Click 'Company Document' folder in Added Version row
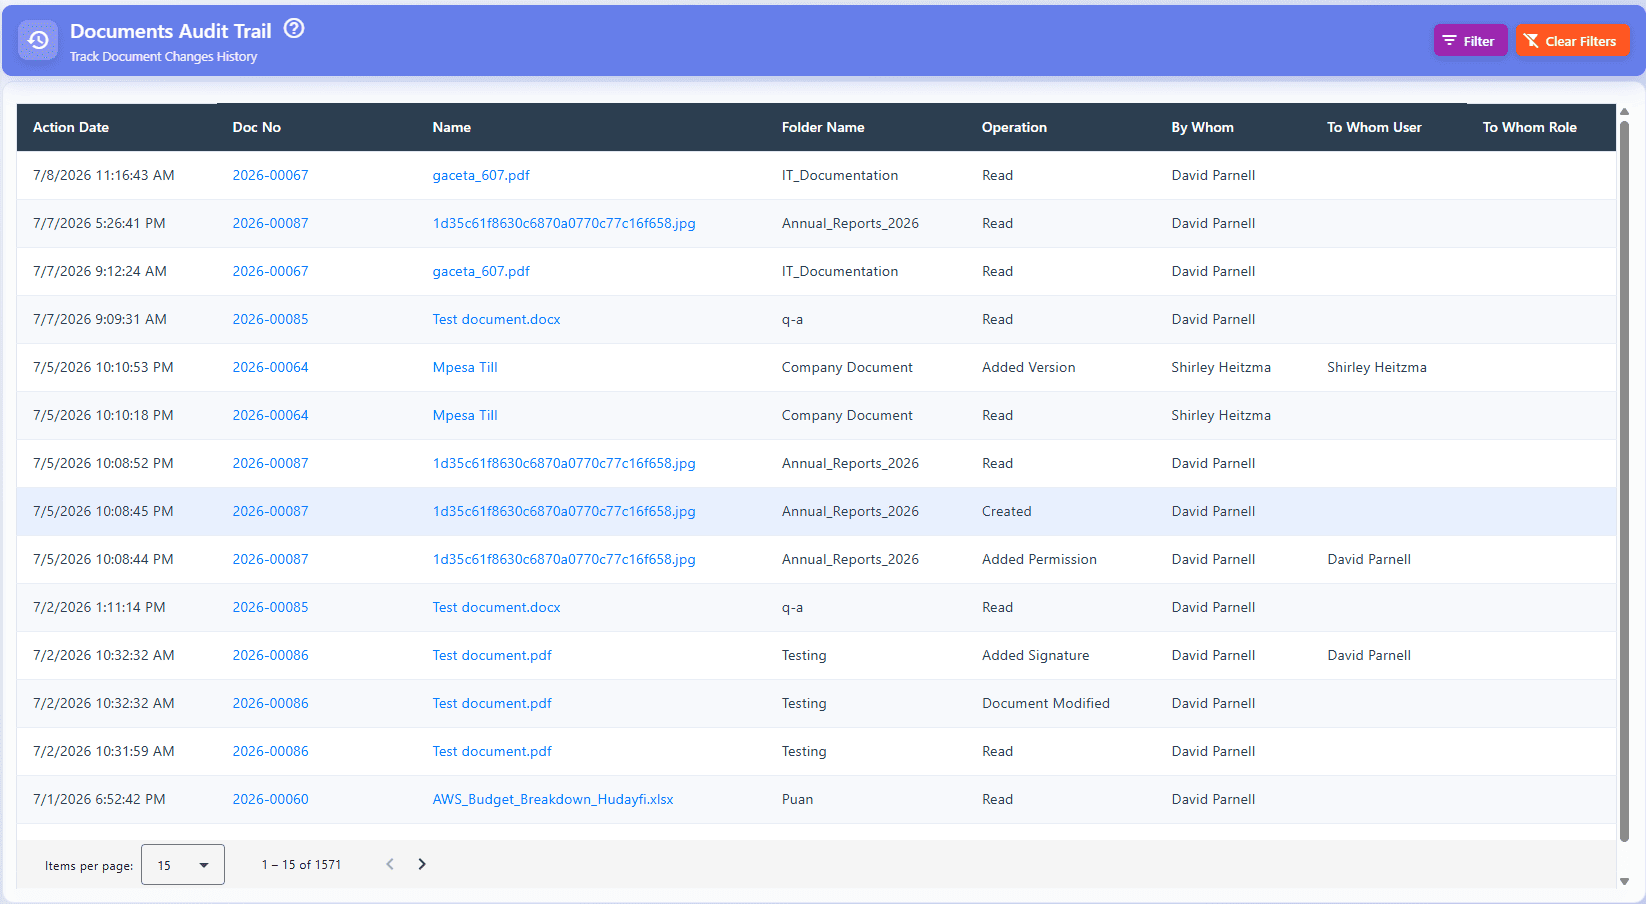 tap(847, 367)
